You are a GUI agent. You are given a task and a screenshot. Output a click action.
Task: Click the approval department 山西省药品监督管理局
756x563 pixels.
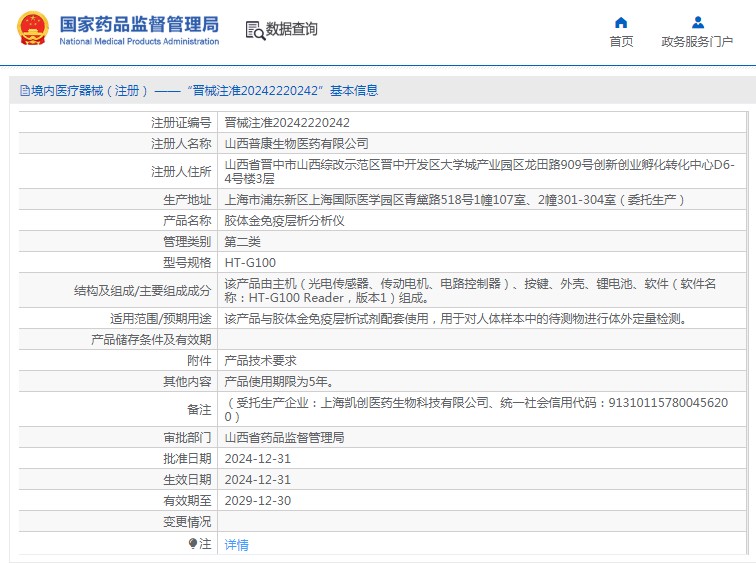click(x=284, y=438)
